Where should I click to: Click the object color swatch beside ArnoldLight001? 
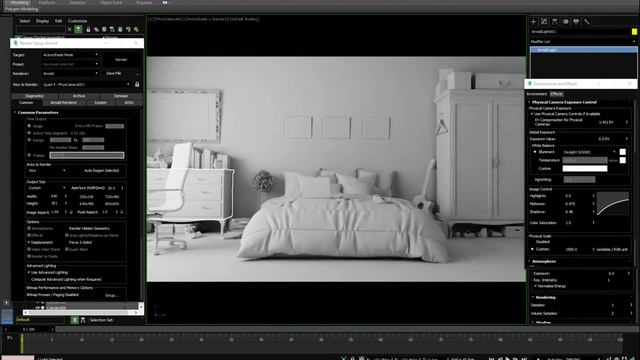pos(634,31)
